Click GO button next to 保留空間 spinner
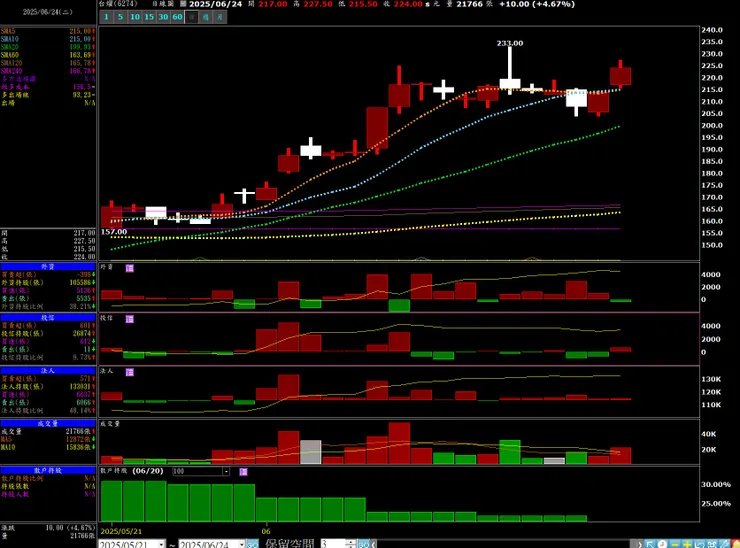 363,544
